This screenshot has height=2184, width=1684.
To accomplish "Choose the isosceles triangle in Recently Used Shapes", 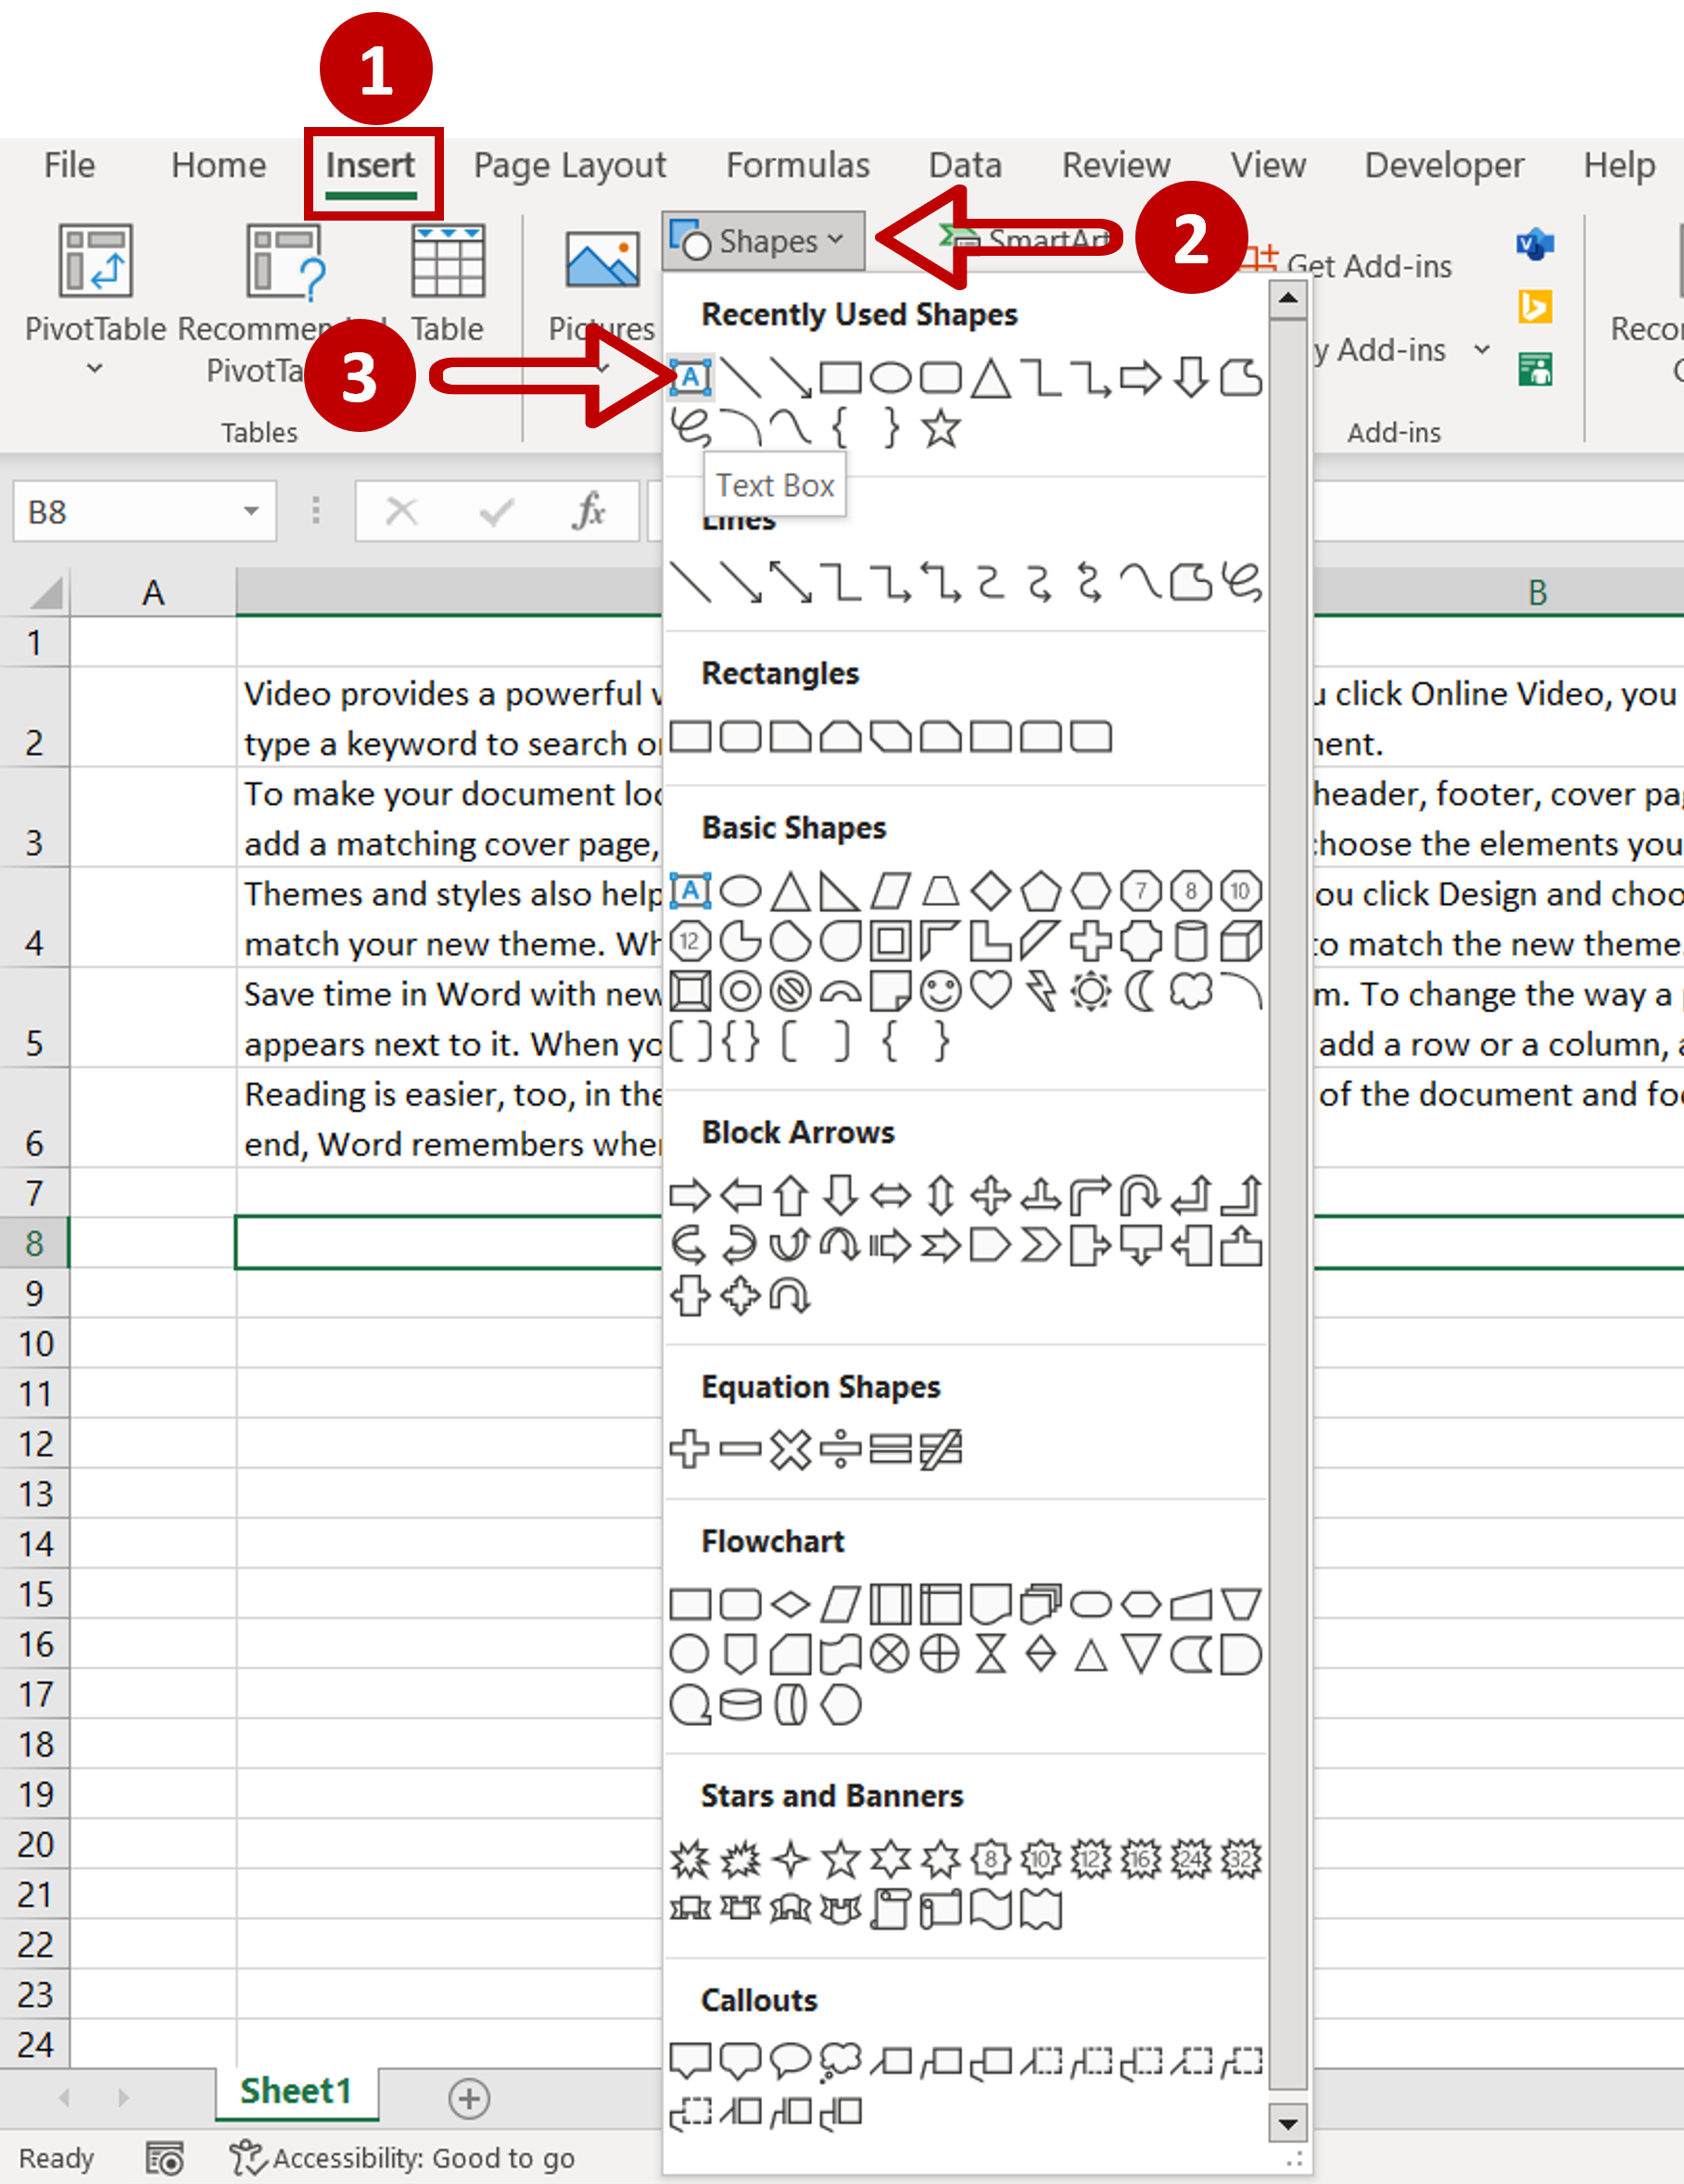I will point(991,378).
